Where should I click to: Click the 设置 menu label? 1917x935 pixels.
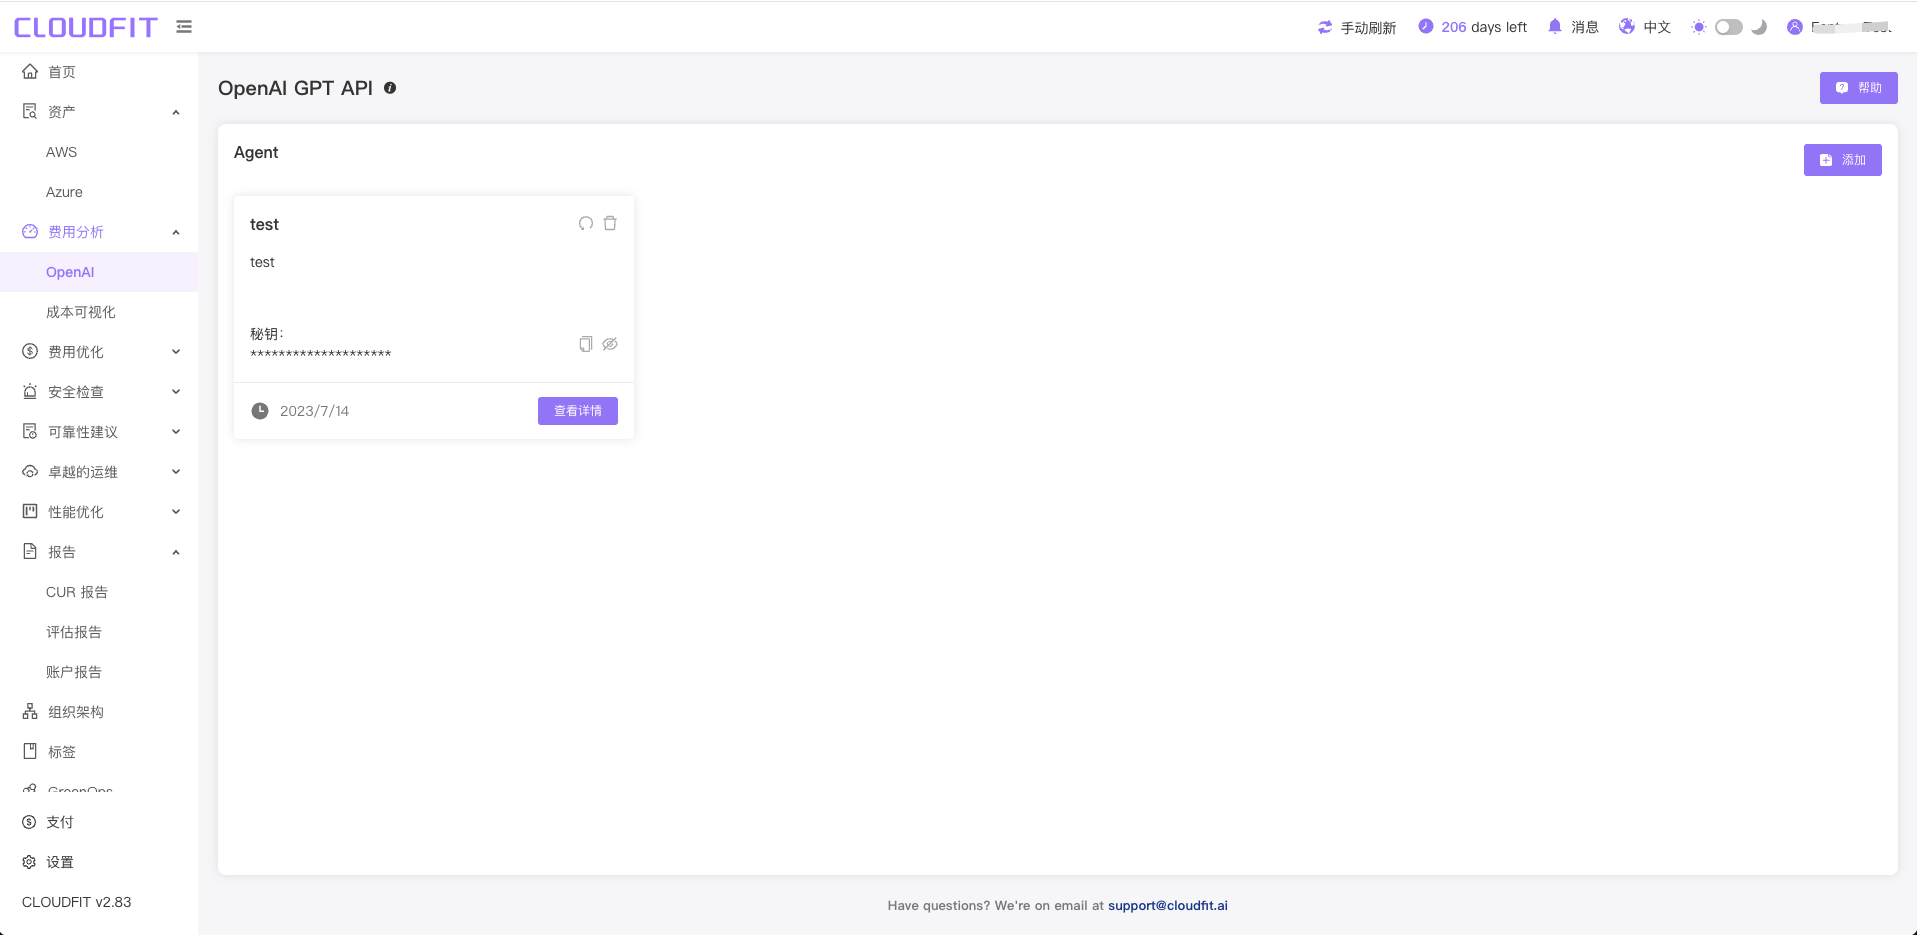pyautogui.click(x=60, y=862)
